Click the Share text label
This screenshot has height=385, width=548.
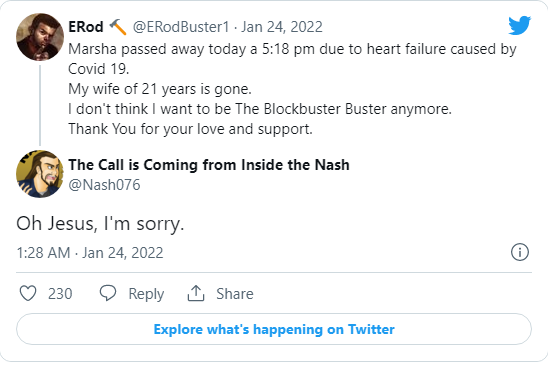coord(235,293)
